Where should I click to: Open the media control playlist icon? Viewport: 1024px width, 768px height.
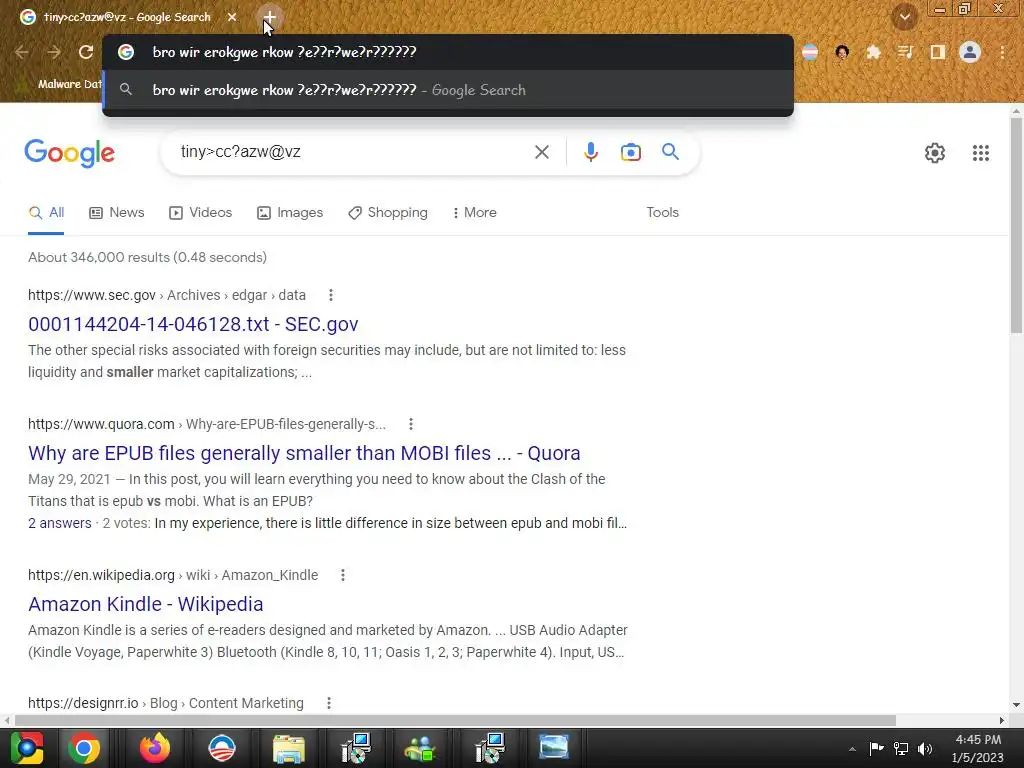coord(905,52)
